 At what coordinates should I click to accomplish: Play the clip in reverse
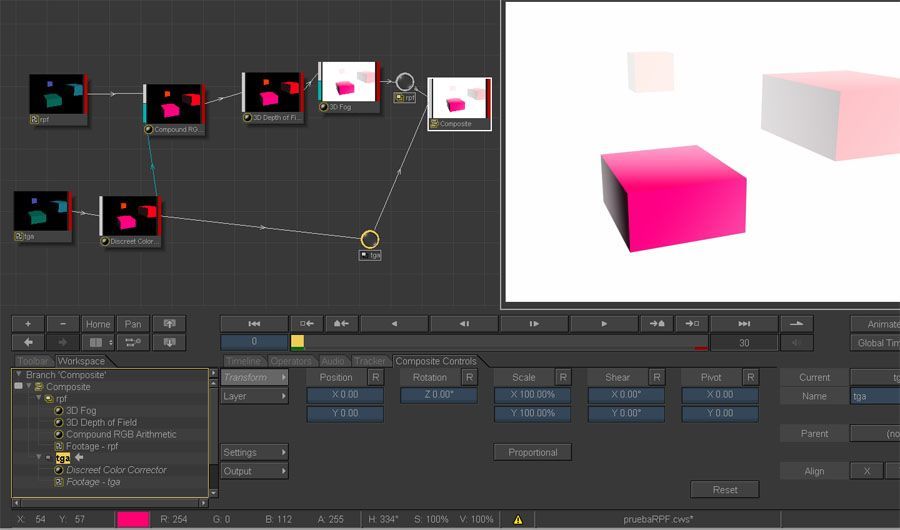click(394, 324)
